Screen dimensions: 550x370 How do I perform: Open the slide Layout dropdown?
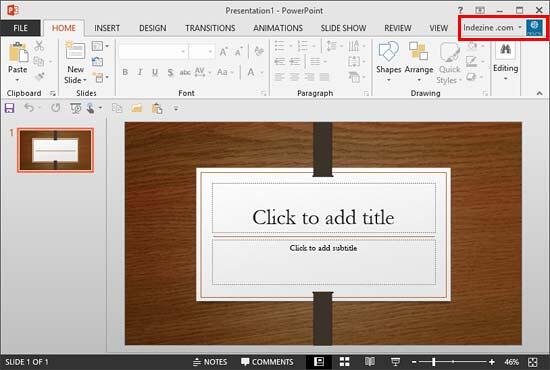[100, 46]
